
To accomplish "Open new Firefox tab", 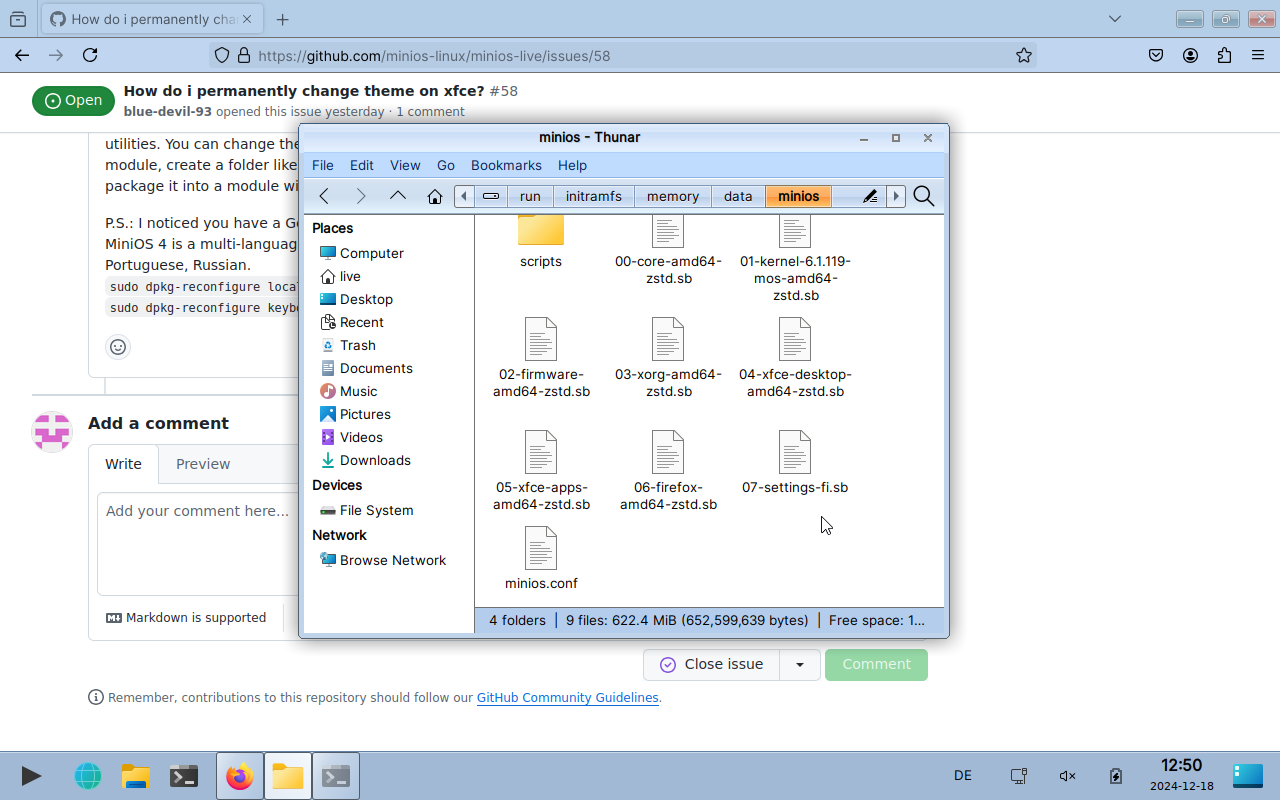I will (283, 19).
